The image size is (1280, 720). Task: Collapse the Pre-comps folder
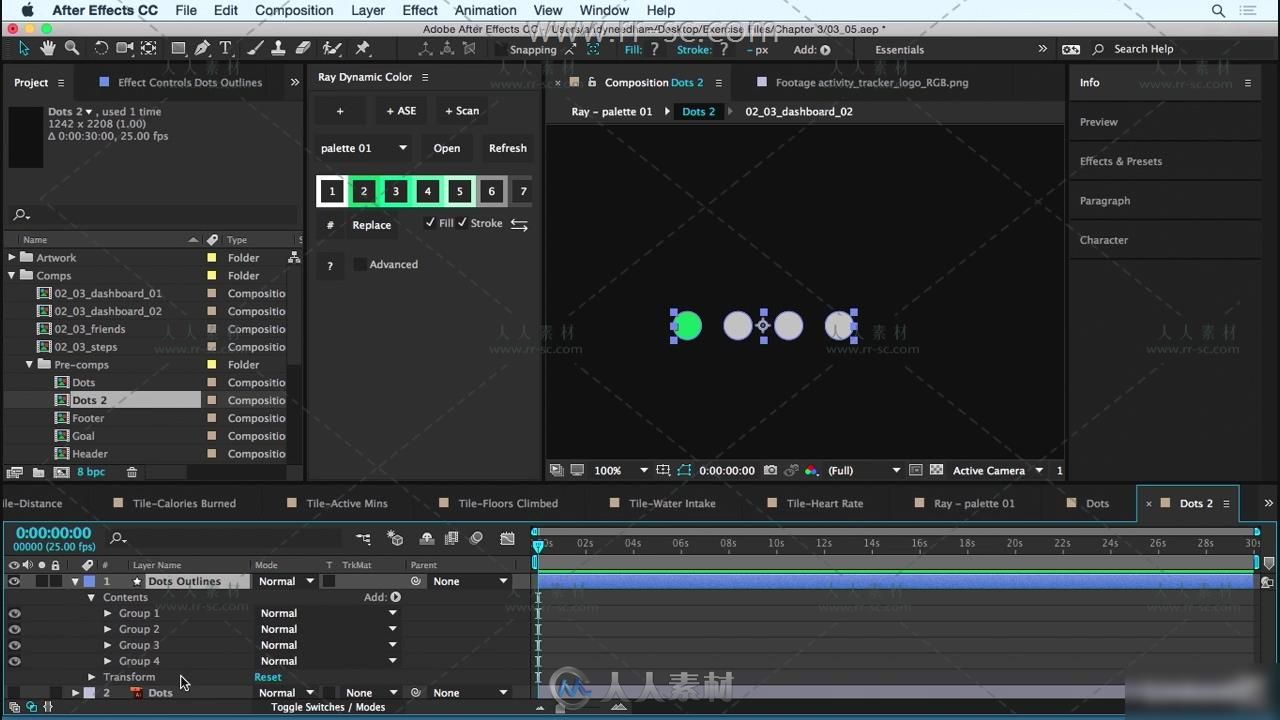29,365
